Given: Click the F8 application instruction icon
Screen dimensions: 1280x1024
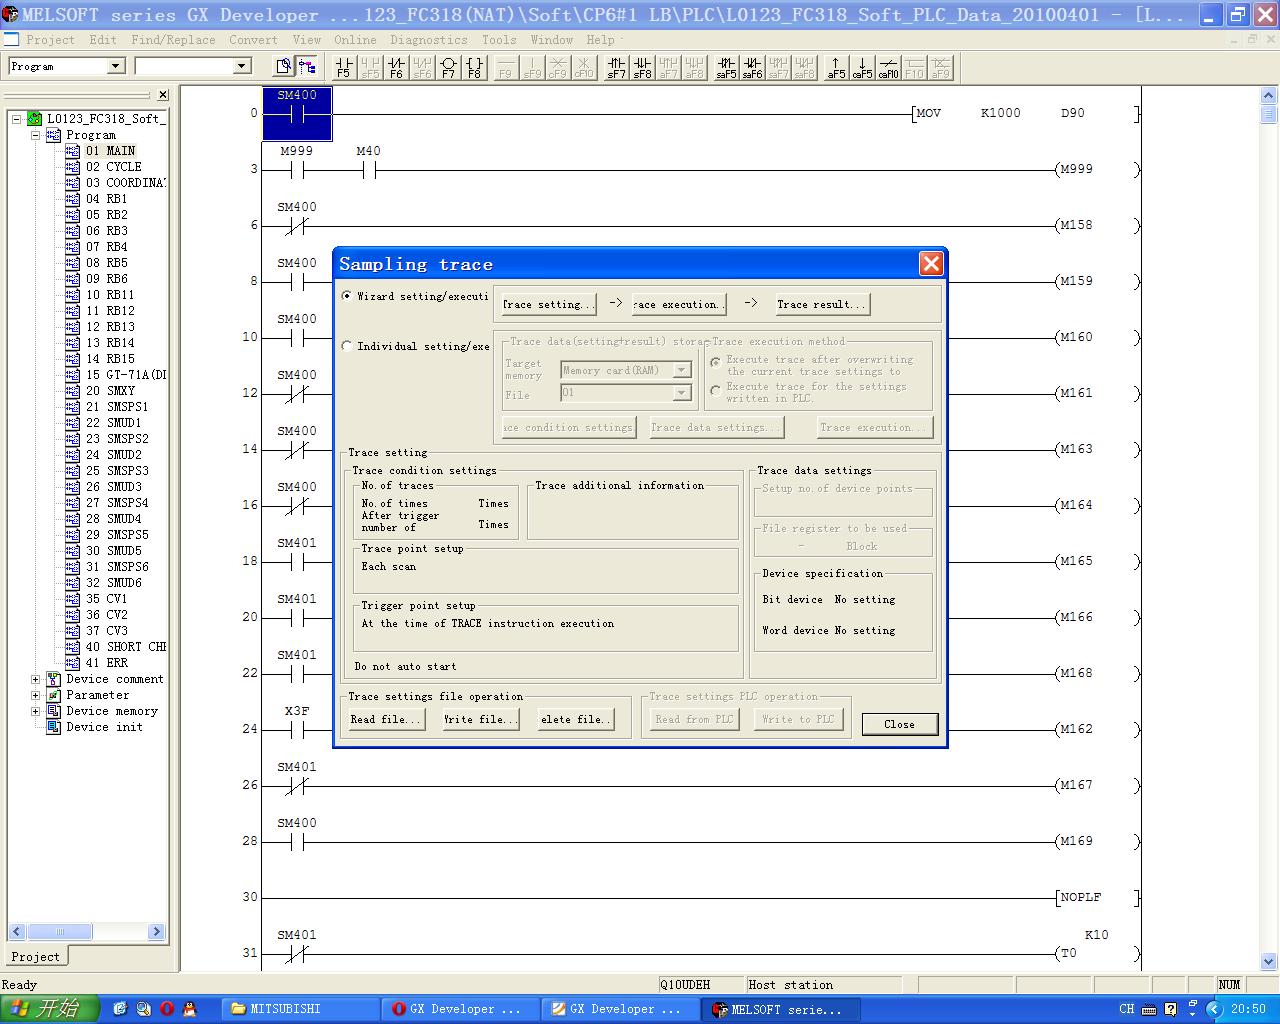Looking at the screenshot, I should click(x=474, y=67).
